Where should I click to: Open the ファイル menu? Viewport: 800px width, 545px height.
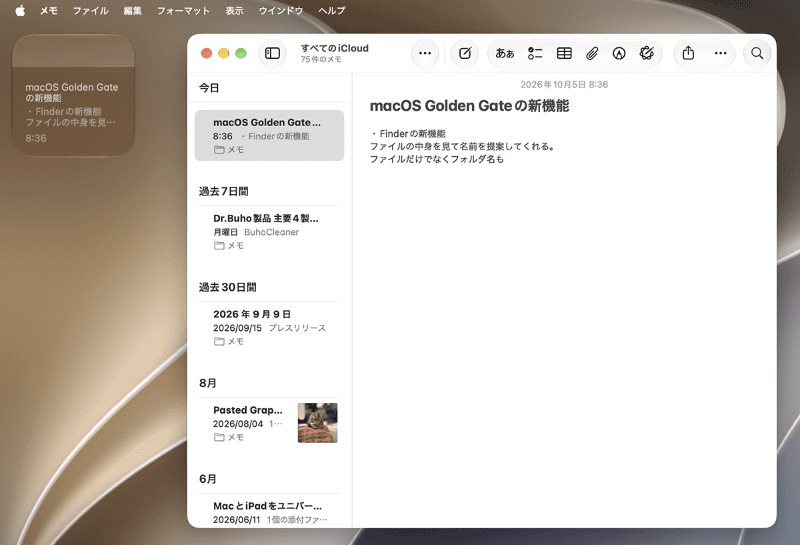click(x=90, y=11)
